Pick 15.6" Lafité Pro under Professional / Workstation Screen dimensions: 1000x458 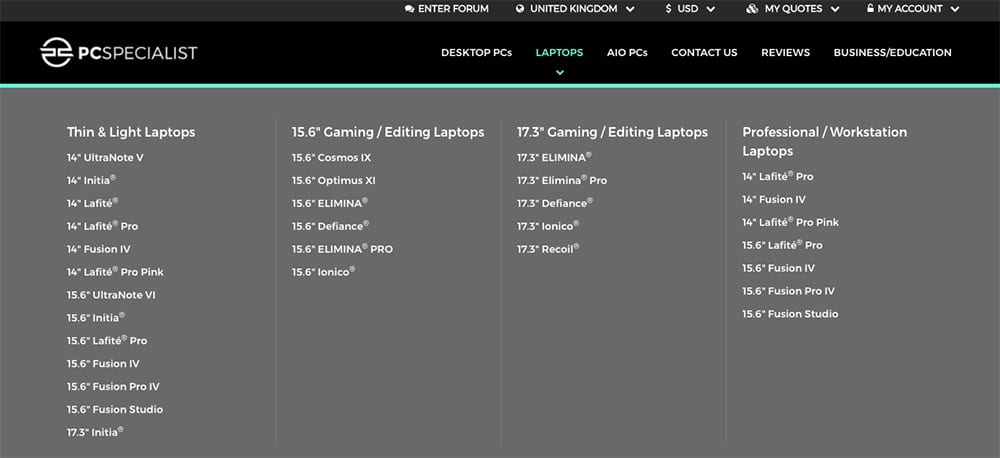[x=783, y=246]
